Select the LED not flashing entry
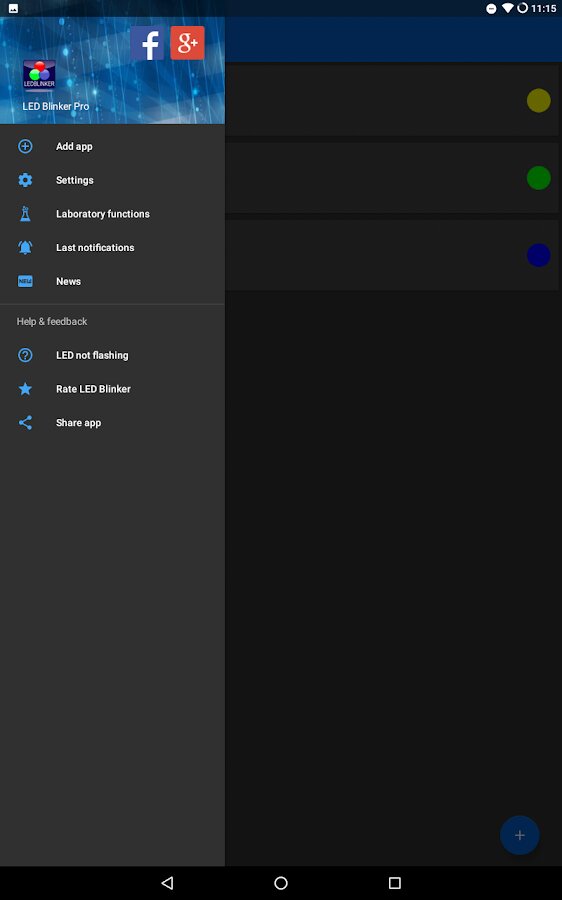Viewport: 562px width, 900px height. 113,355
